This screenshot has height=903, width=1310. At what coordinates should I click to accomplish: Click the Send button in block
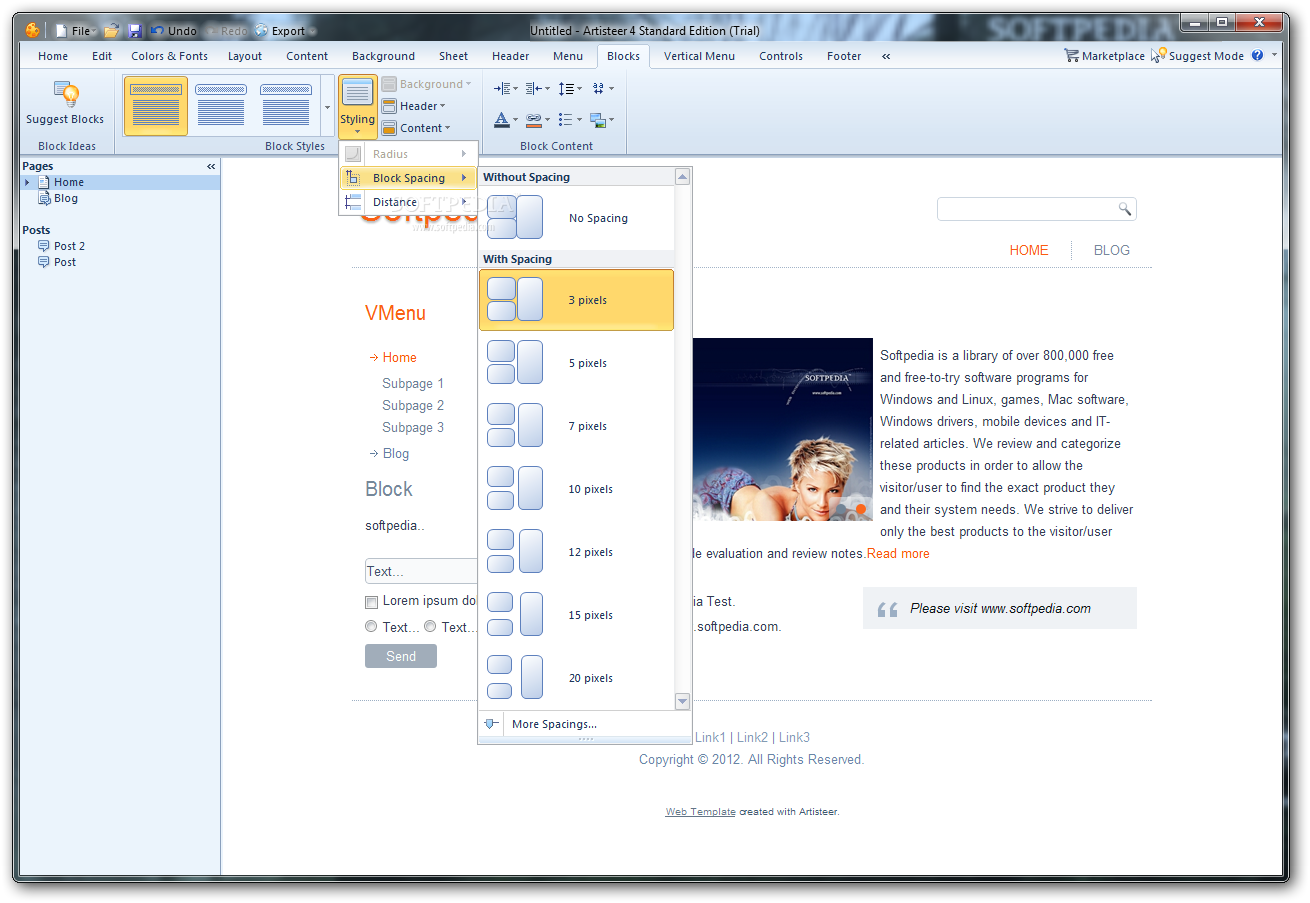(x=401, y=656)
